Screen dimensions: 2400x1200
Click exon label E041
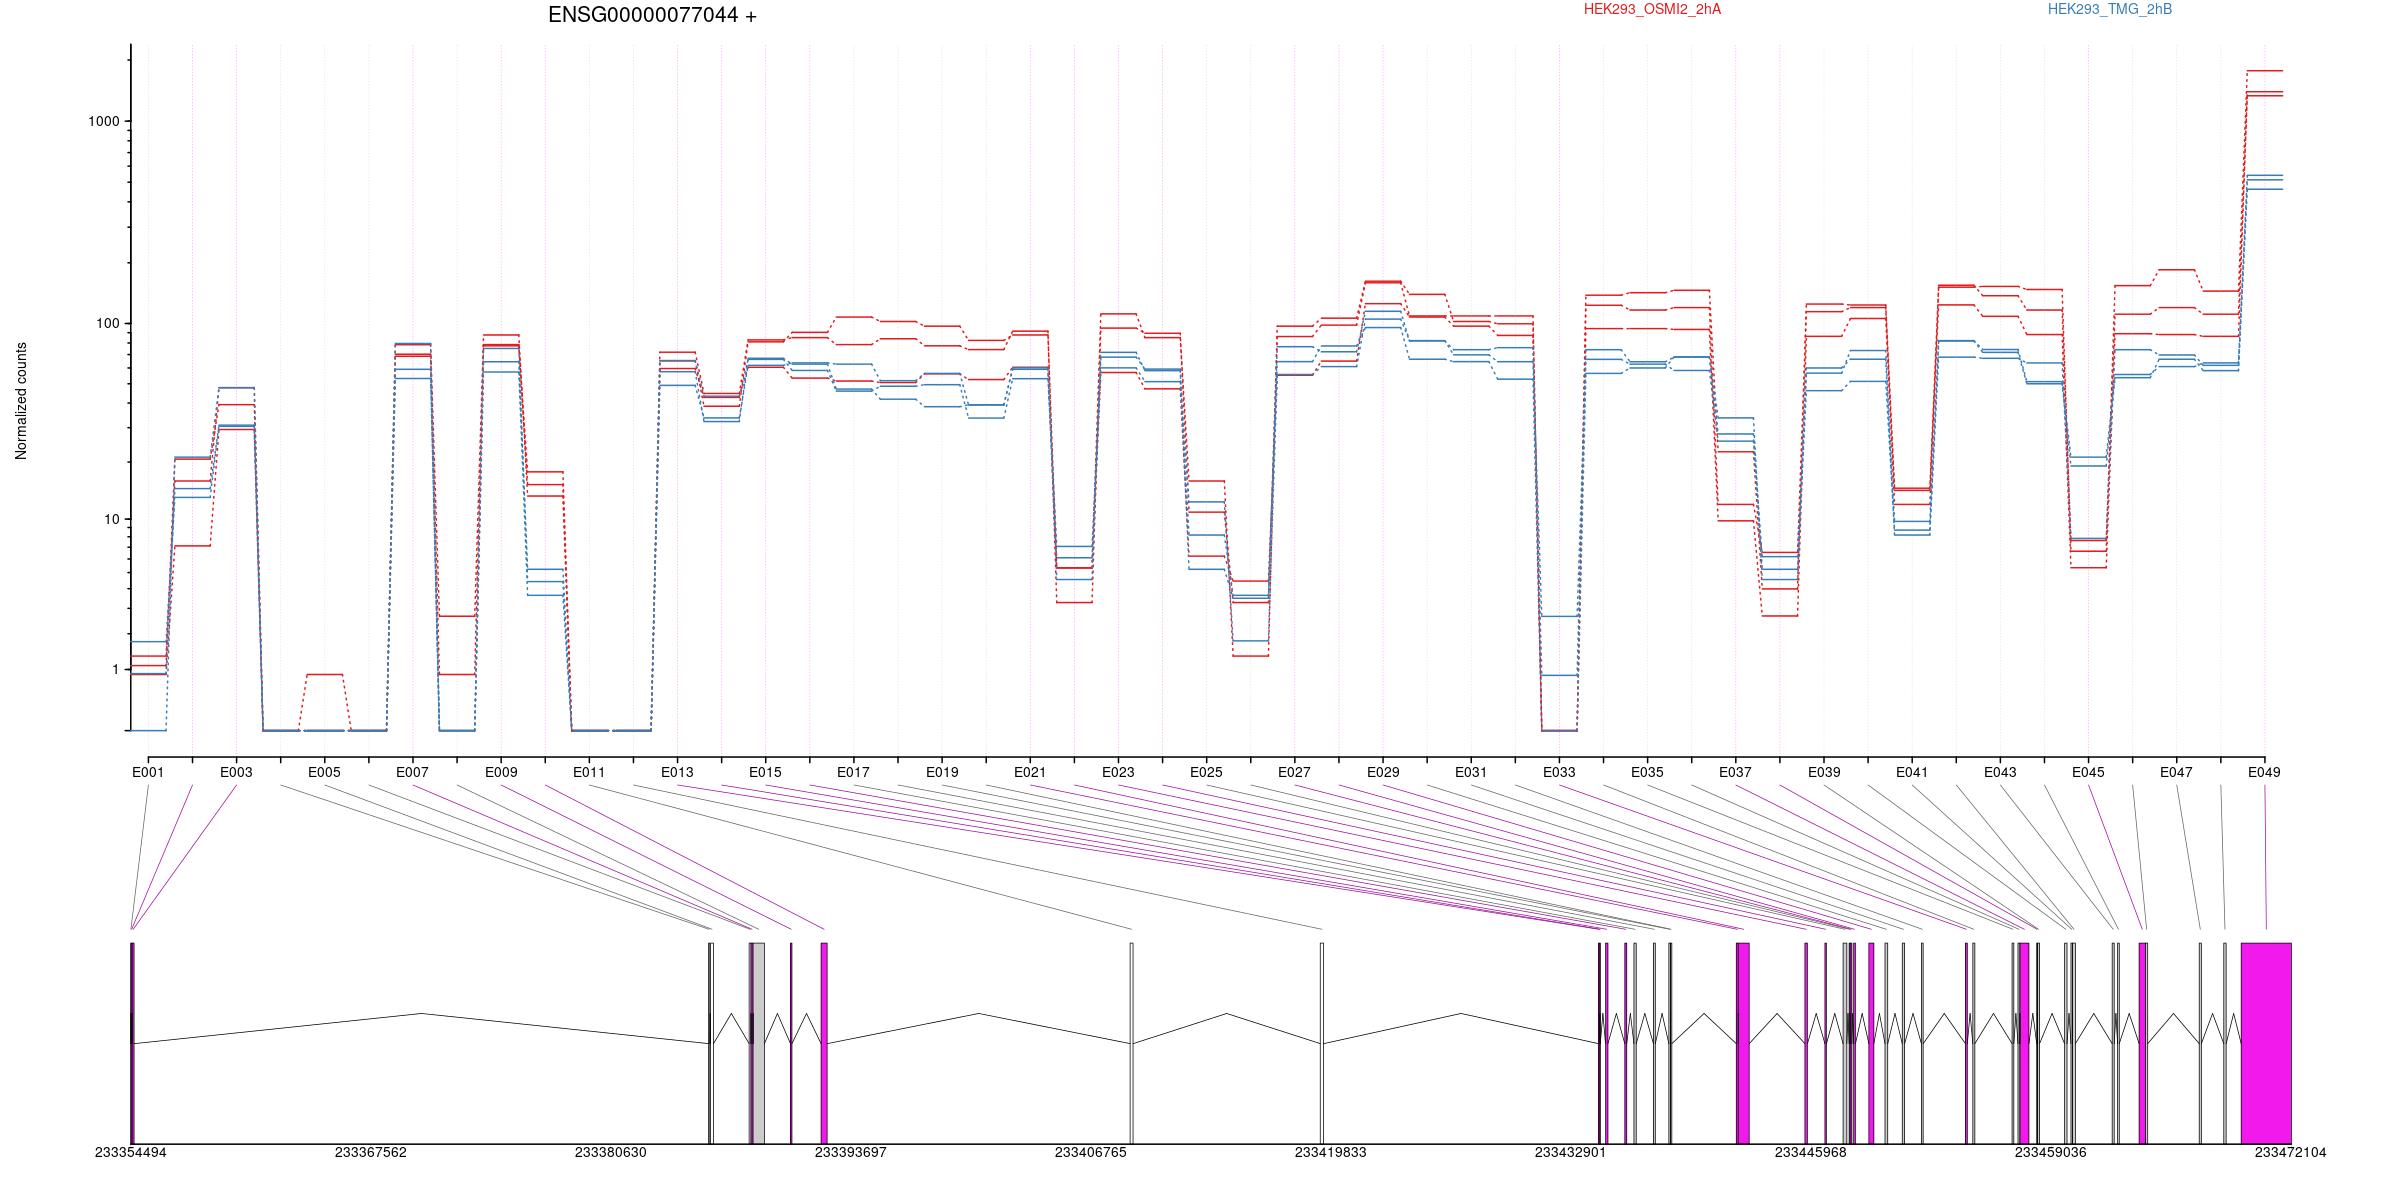pos(1912,772)
